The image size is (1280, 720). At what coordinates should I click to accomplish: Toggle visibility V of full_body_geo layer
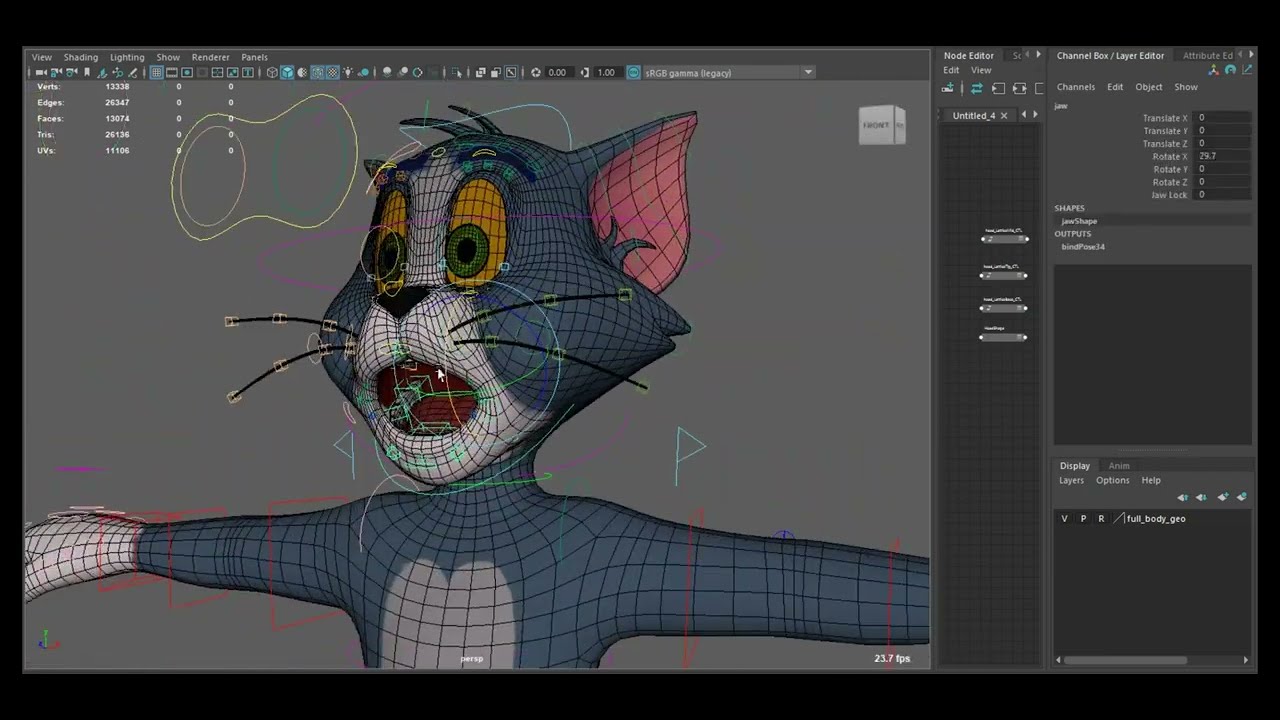coord(1064,519)
